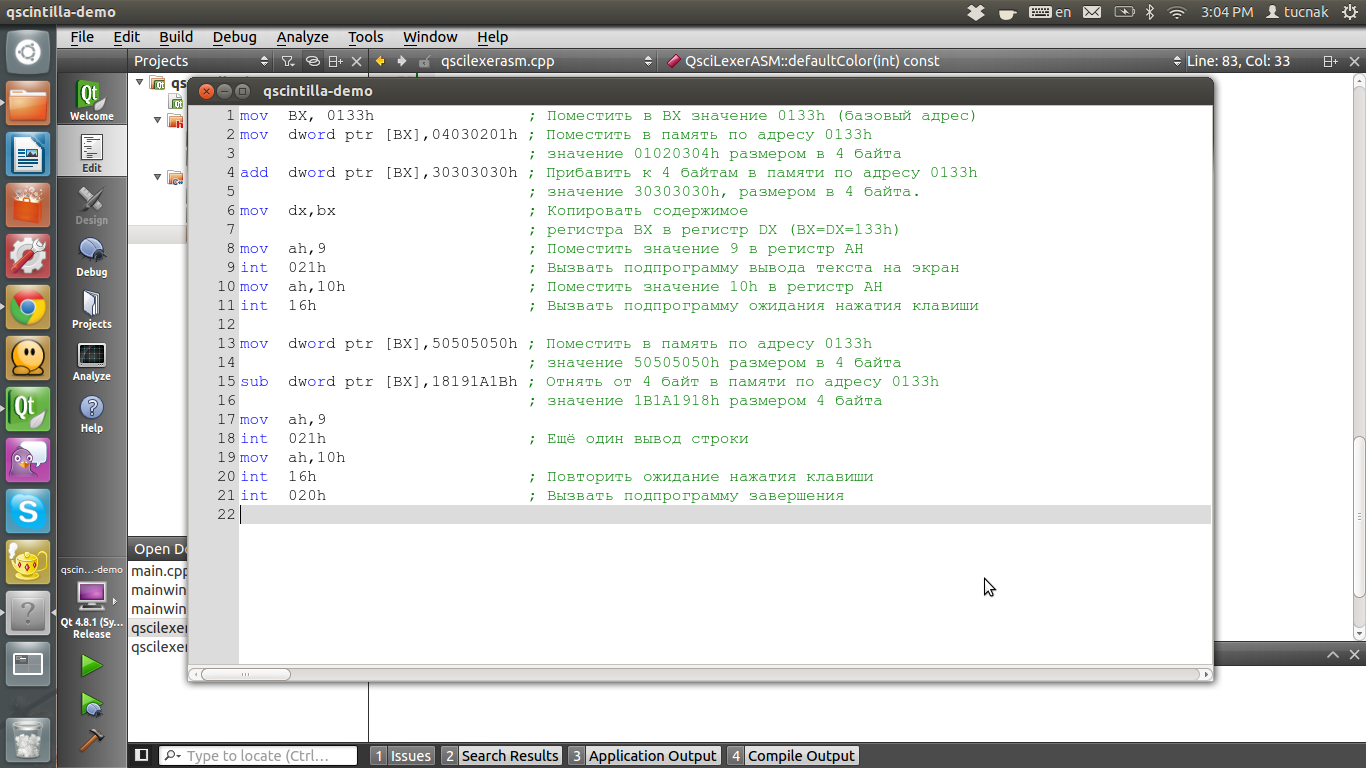The height and width of the screenshot is (768, 1366).
Task: Launch Google Chrome from the launcher
Action: pos(28,307)
